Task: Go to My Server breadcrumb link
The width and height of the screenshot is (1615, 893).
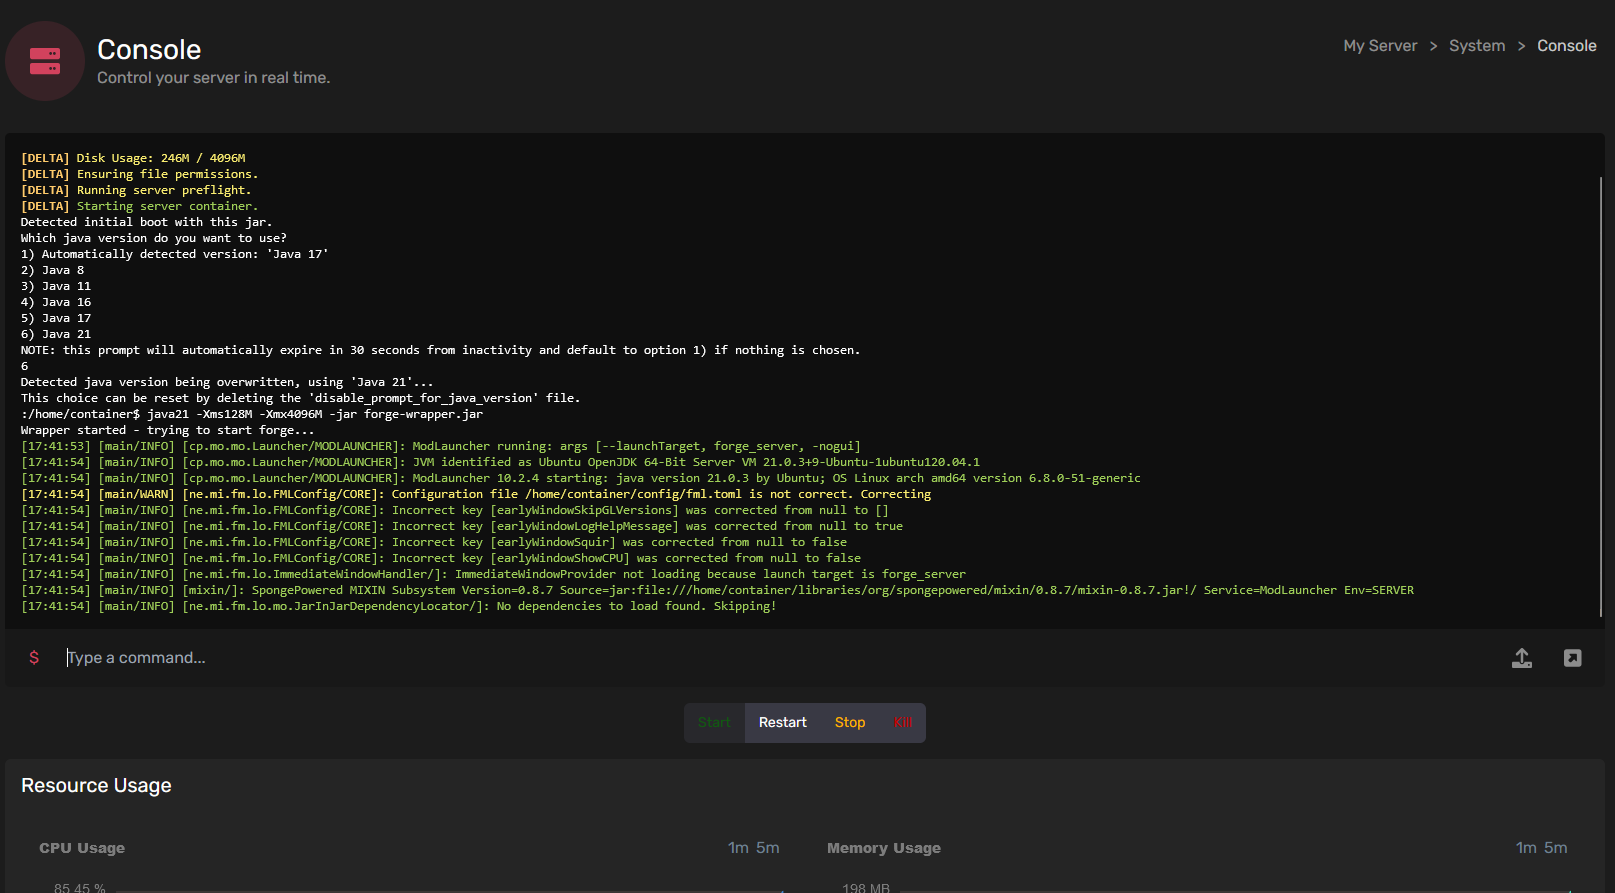Action: pyautogui.click(x=1379, y=46)
